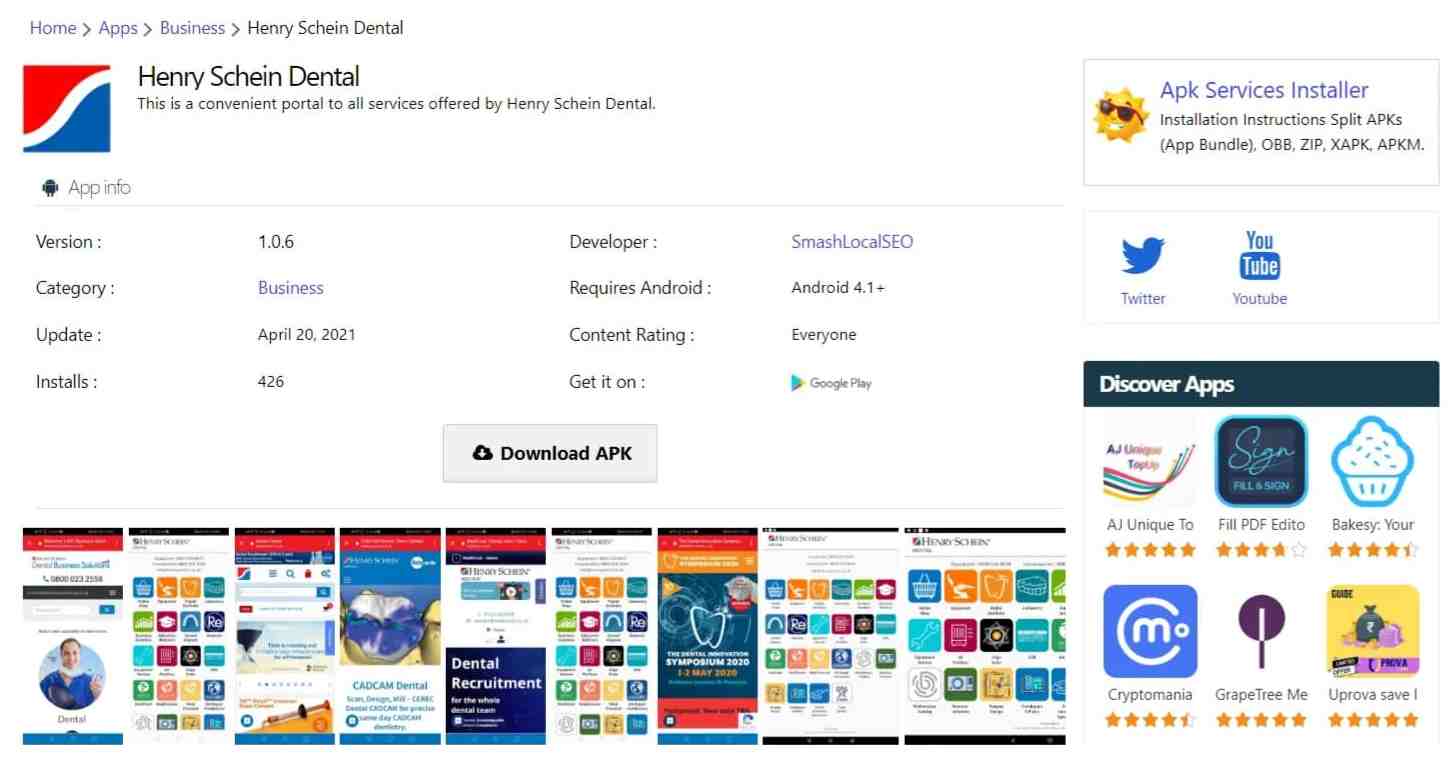Click the Apk Services Installer sun icon
The image size is (1450, 758).
[x=1119, y=115]
